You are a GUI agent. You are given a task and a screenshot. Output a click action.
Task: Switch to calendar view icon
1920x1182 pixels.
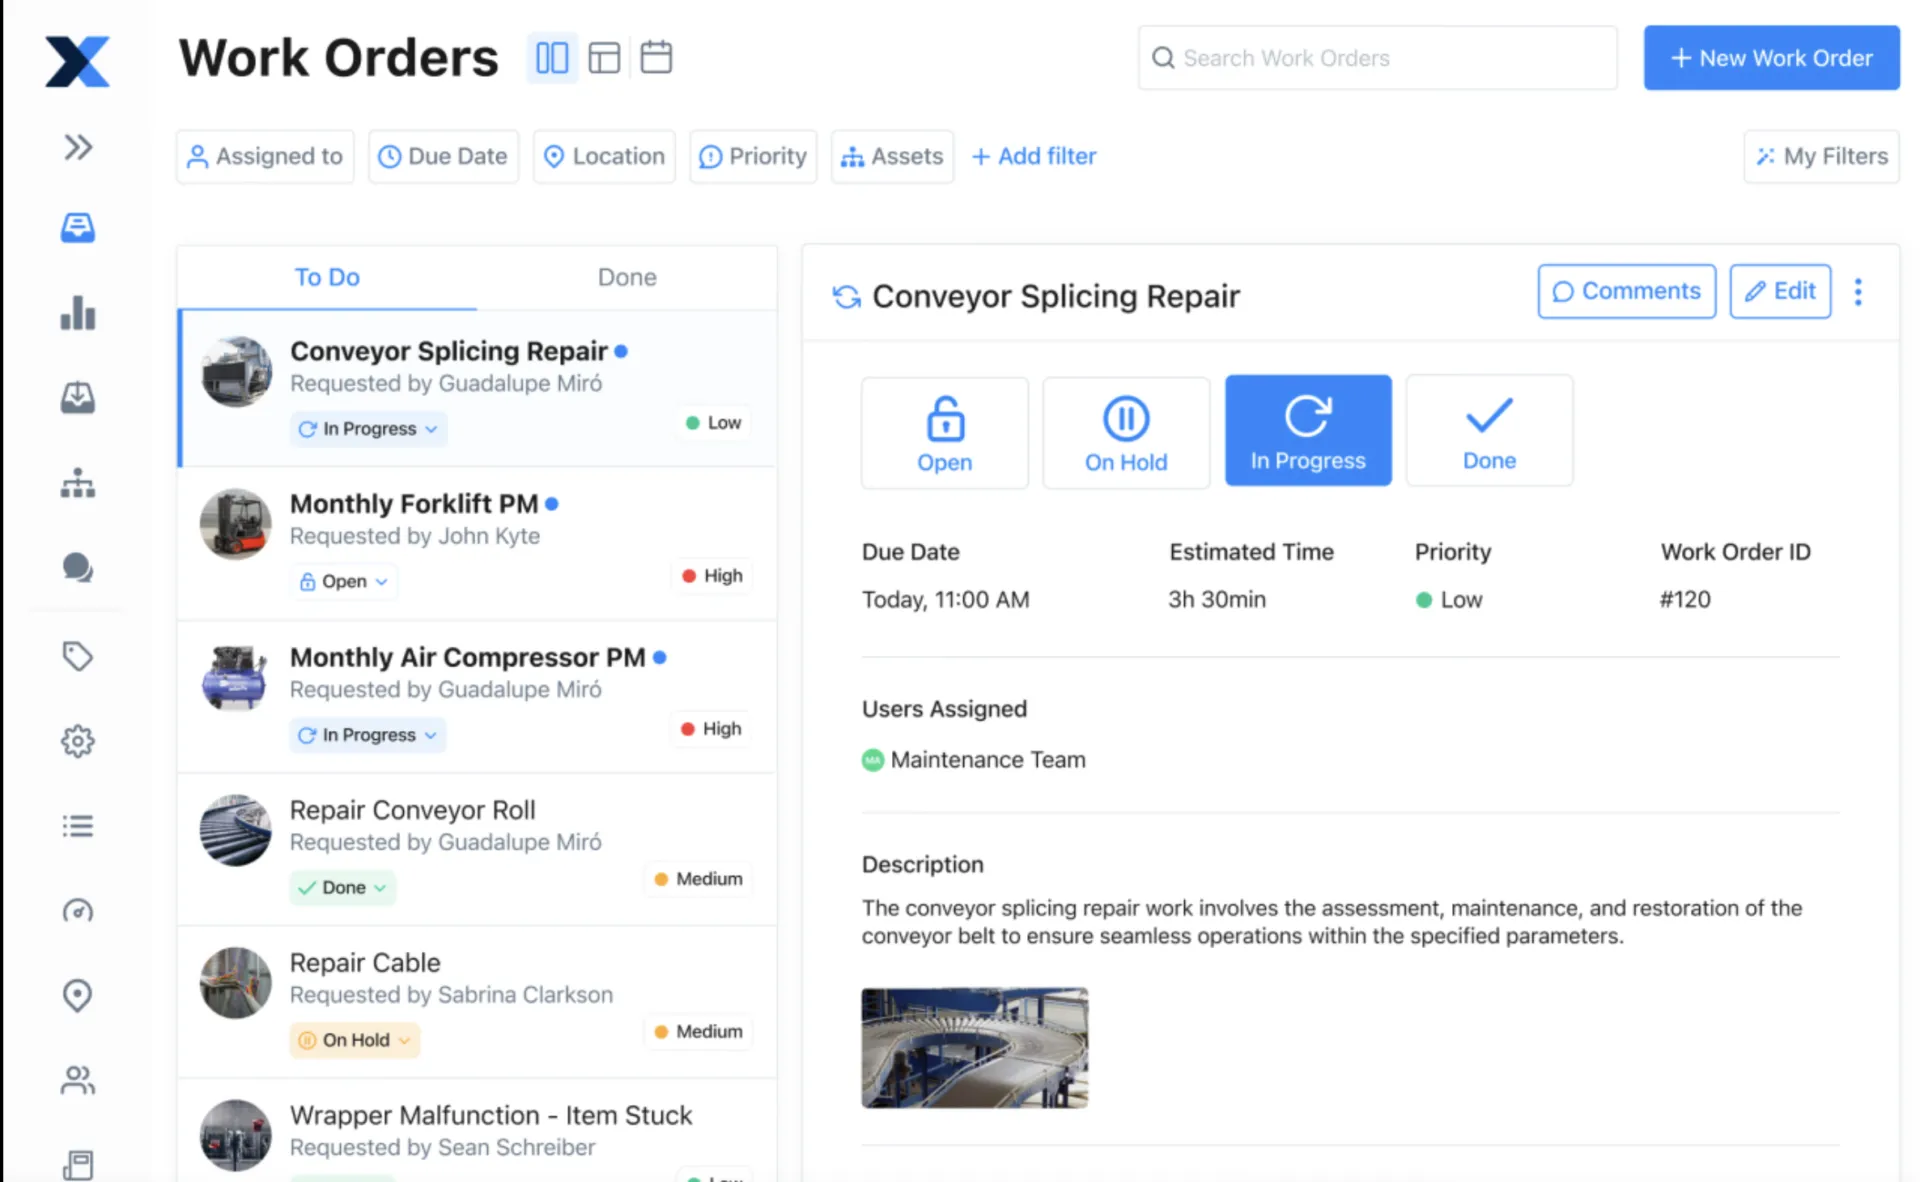coord(656,57)
